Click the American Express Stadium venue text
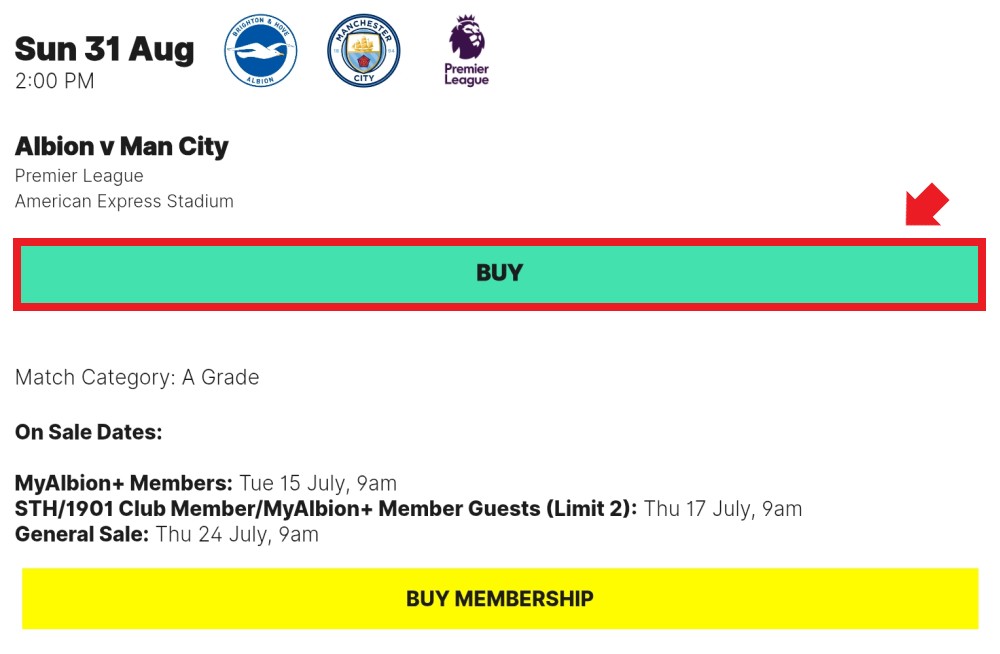This screenshot has width=1000, height=654. (x=124, y=201)
